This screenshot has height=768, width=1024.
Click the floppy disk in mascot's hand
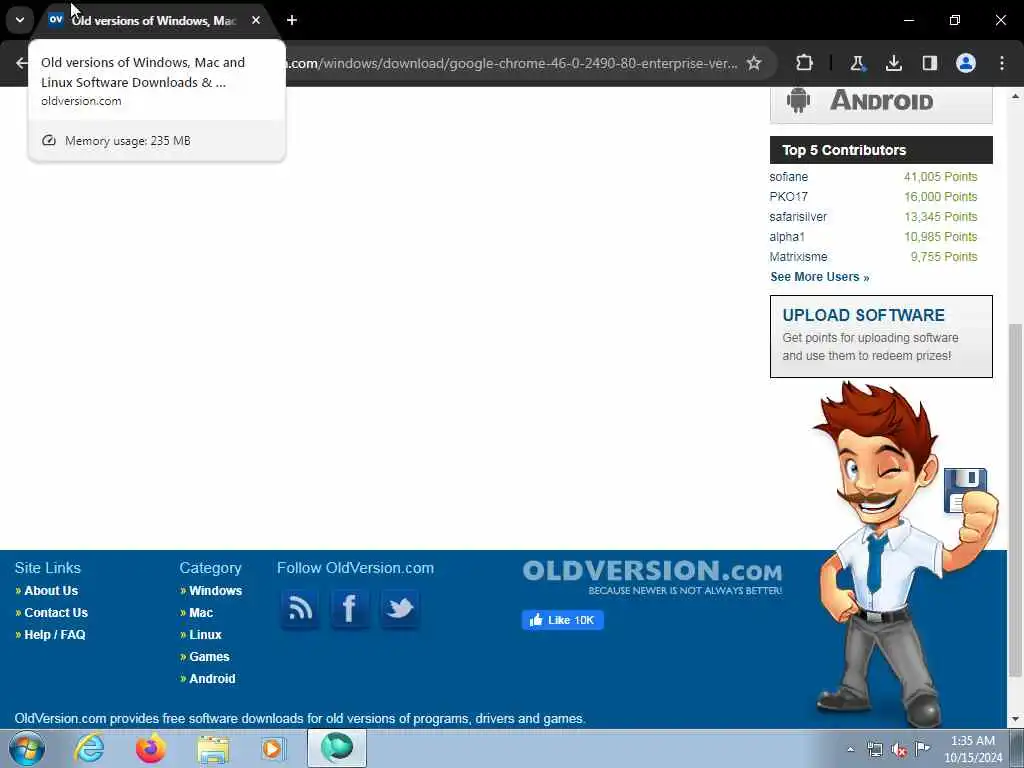click(x=965, y=490)
